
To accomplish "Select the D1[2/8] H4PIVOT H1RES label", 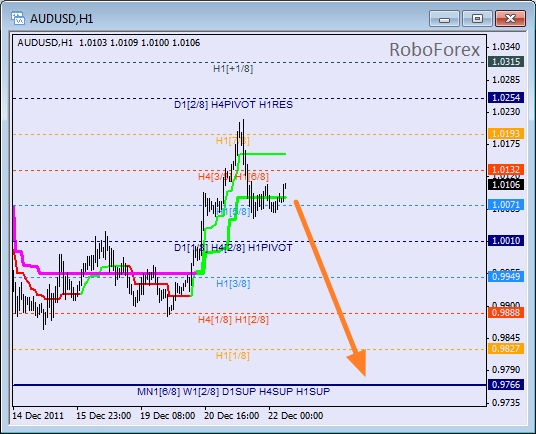I will (233, 105).
